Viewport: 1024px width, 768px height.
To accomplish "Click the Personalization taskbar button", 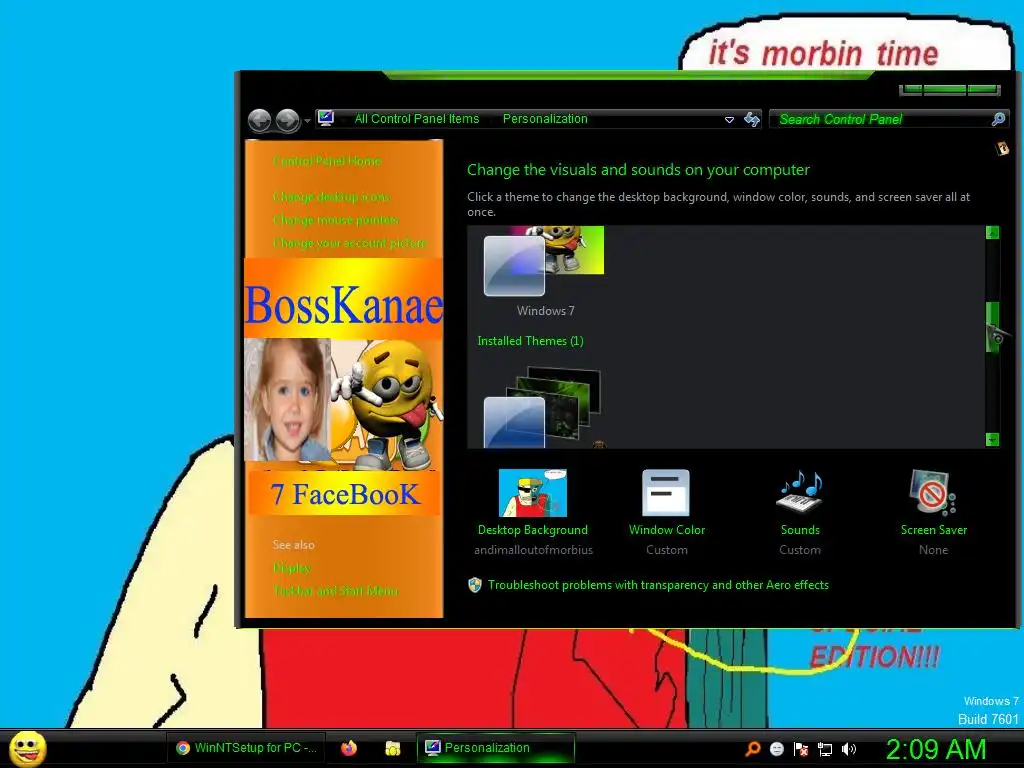I will (x=496, y=748).
